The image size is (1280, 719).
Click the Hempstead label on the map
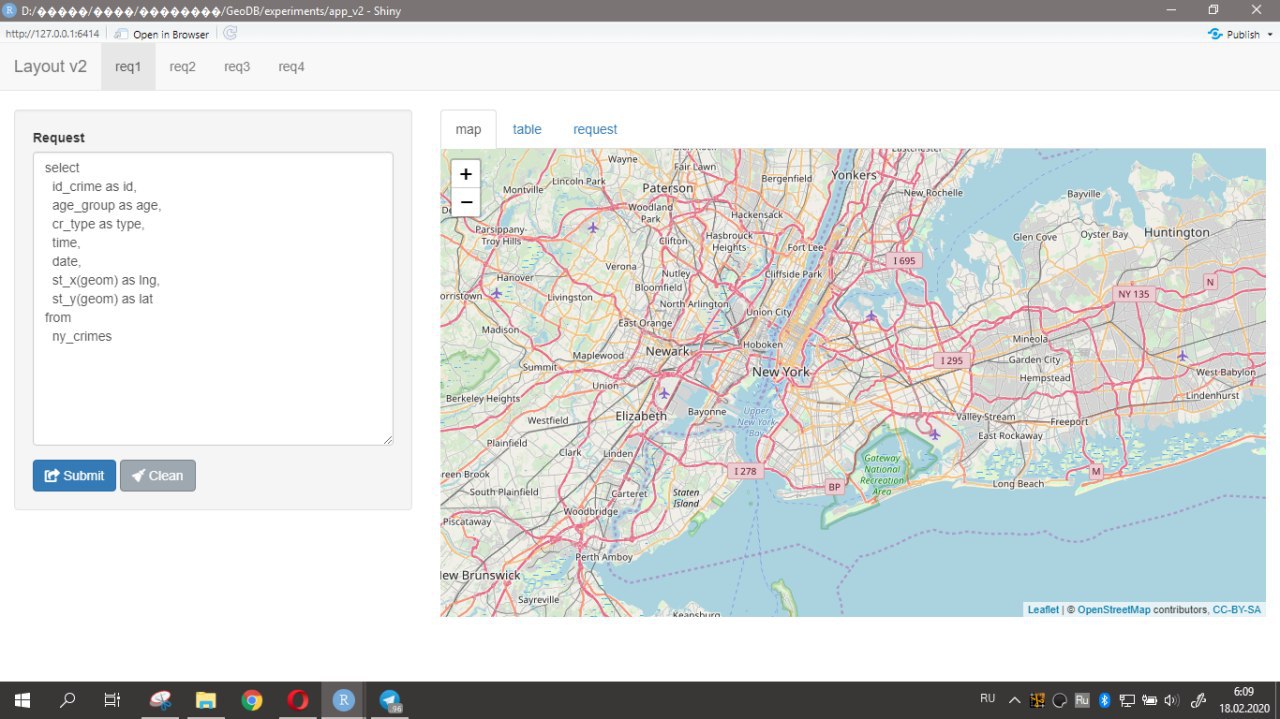1045,378
